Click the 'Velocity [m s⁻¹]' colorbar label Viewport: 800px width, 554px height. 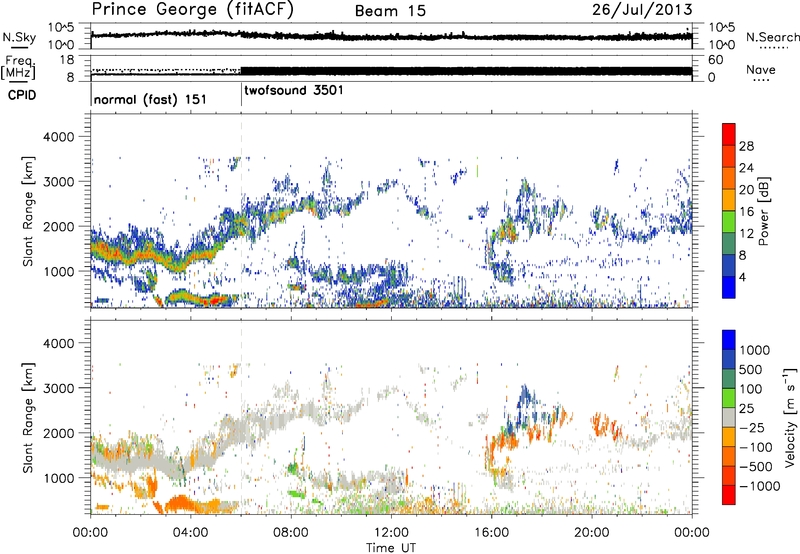coord(790,417)
